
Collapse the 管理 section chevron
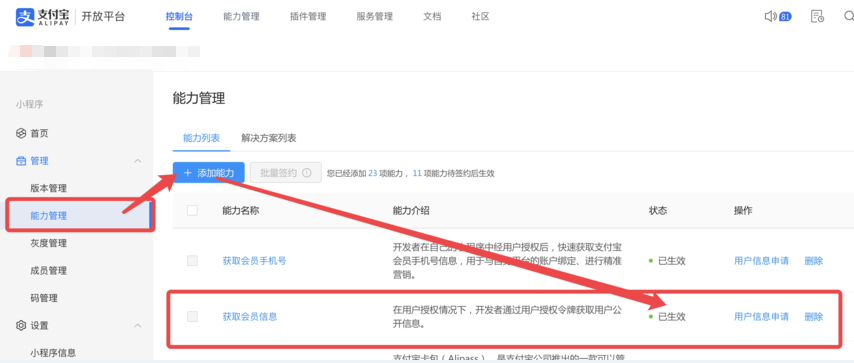click(x=138, y=161)
